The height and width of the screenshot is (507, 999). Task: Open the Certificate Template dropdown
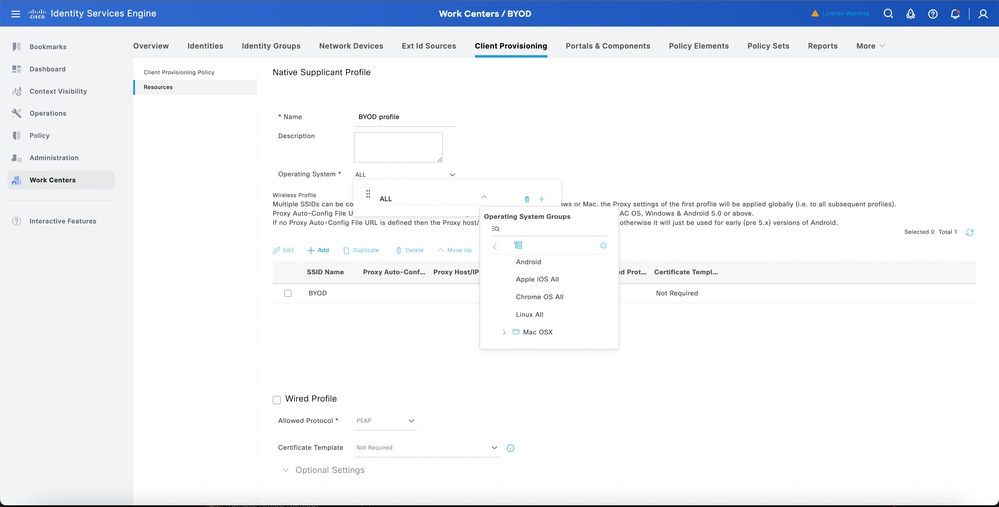click(x=427, y=448)
